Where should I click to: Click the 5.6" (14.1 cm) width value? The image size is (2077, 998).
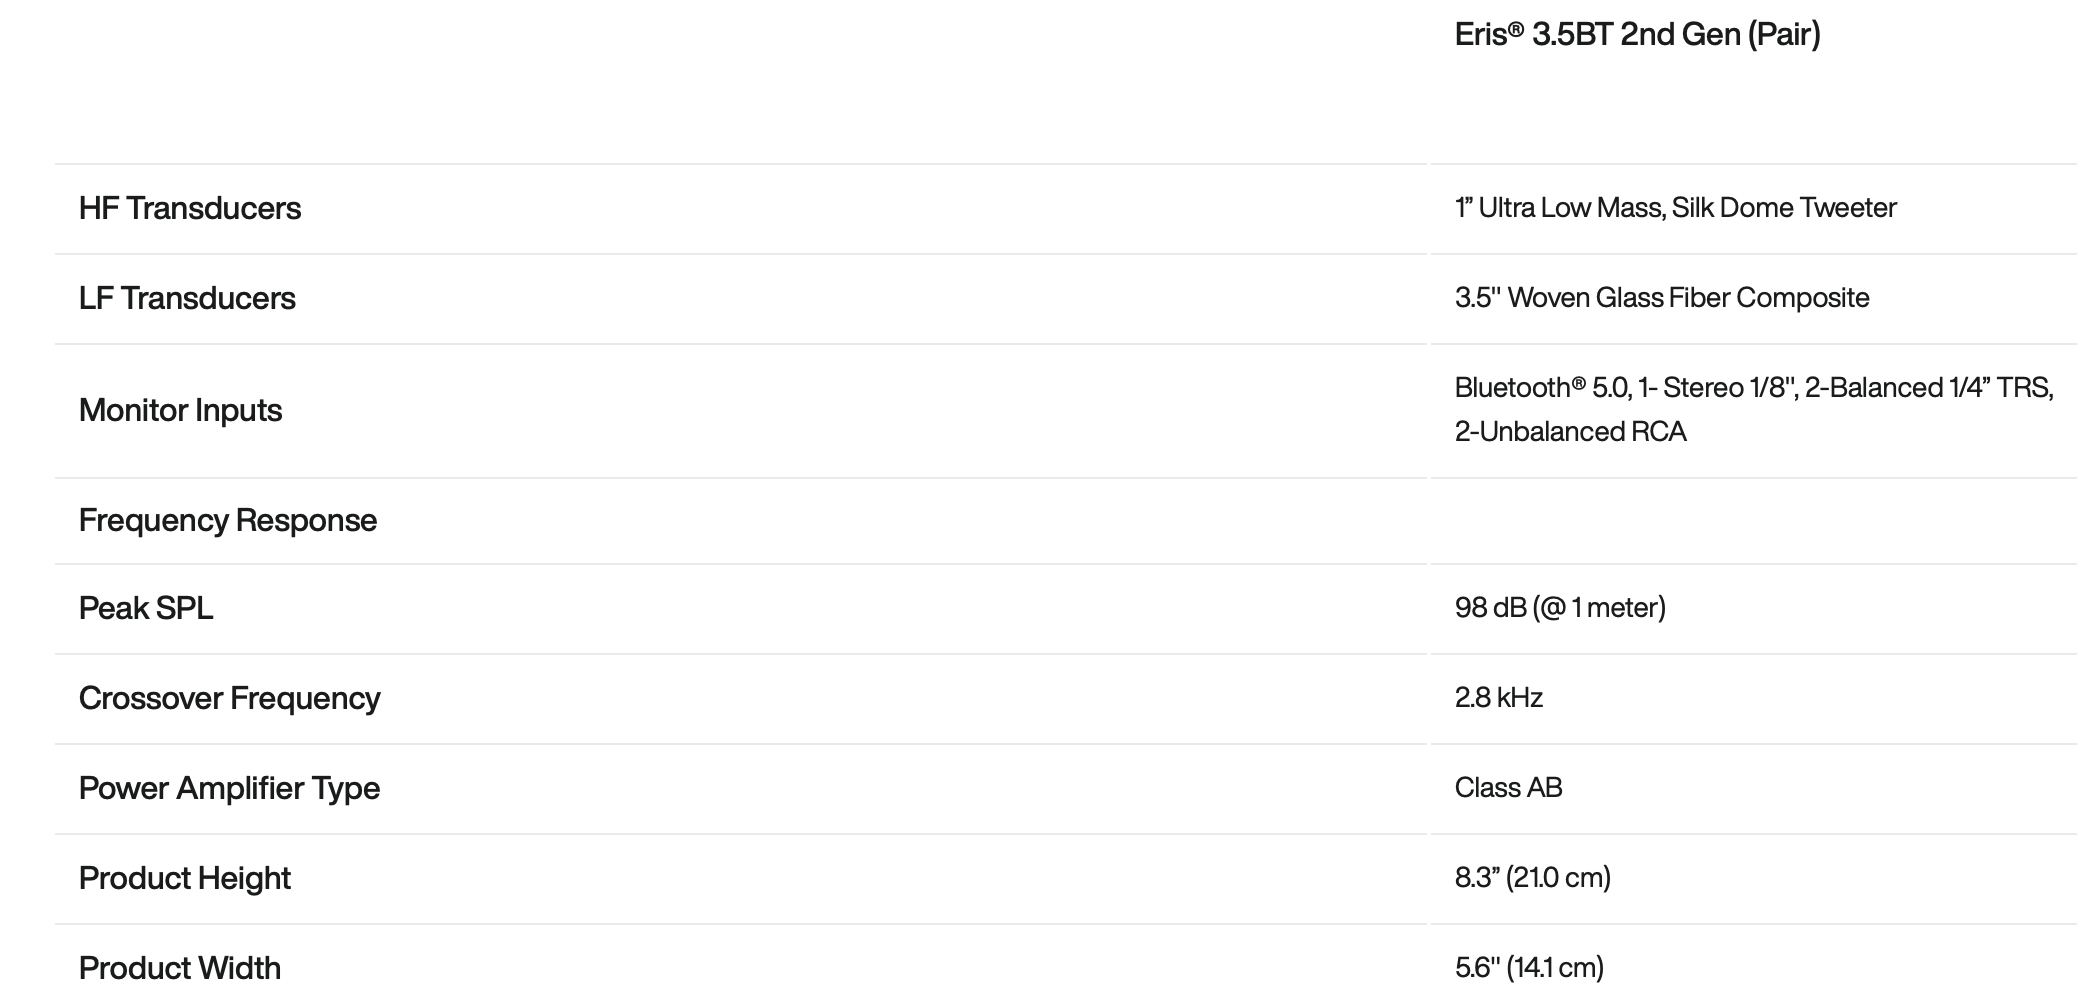(x=1529, y=968)
